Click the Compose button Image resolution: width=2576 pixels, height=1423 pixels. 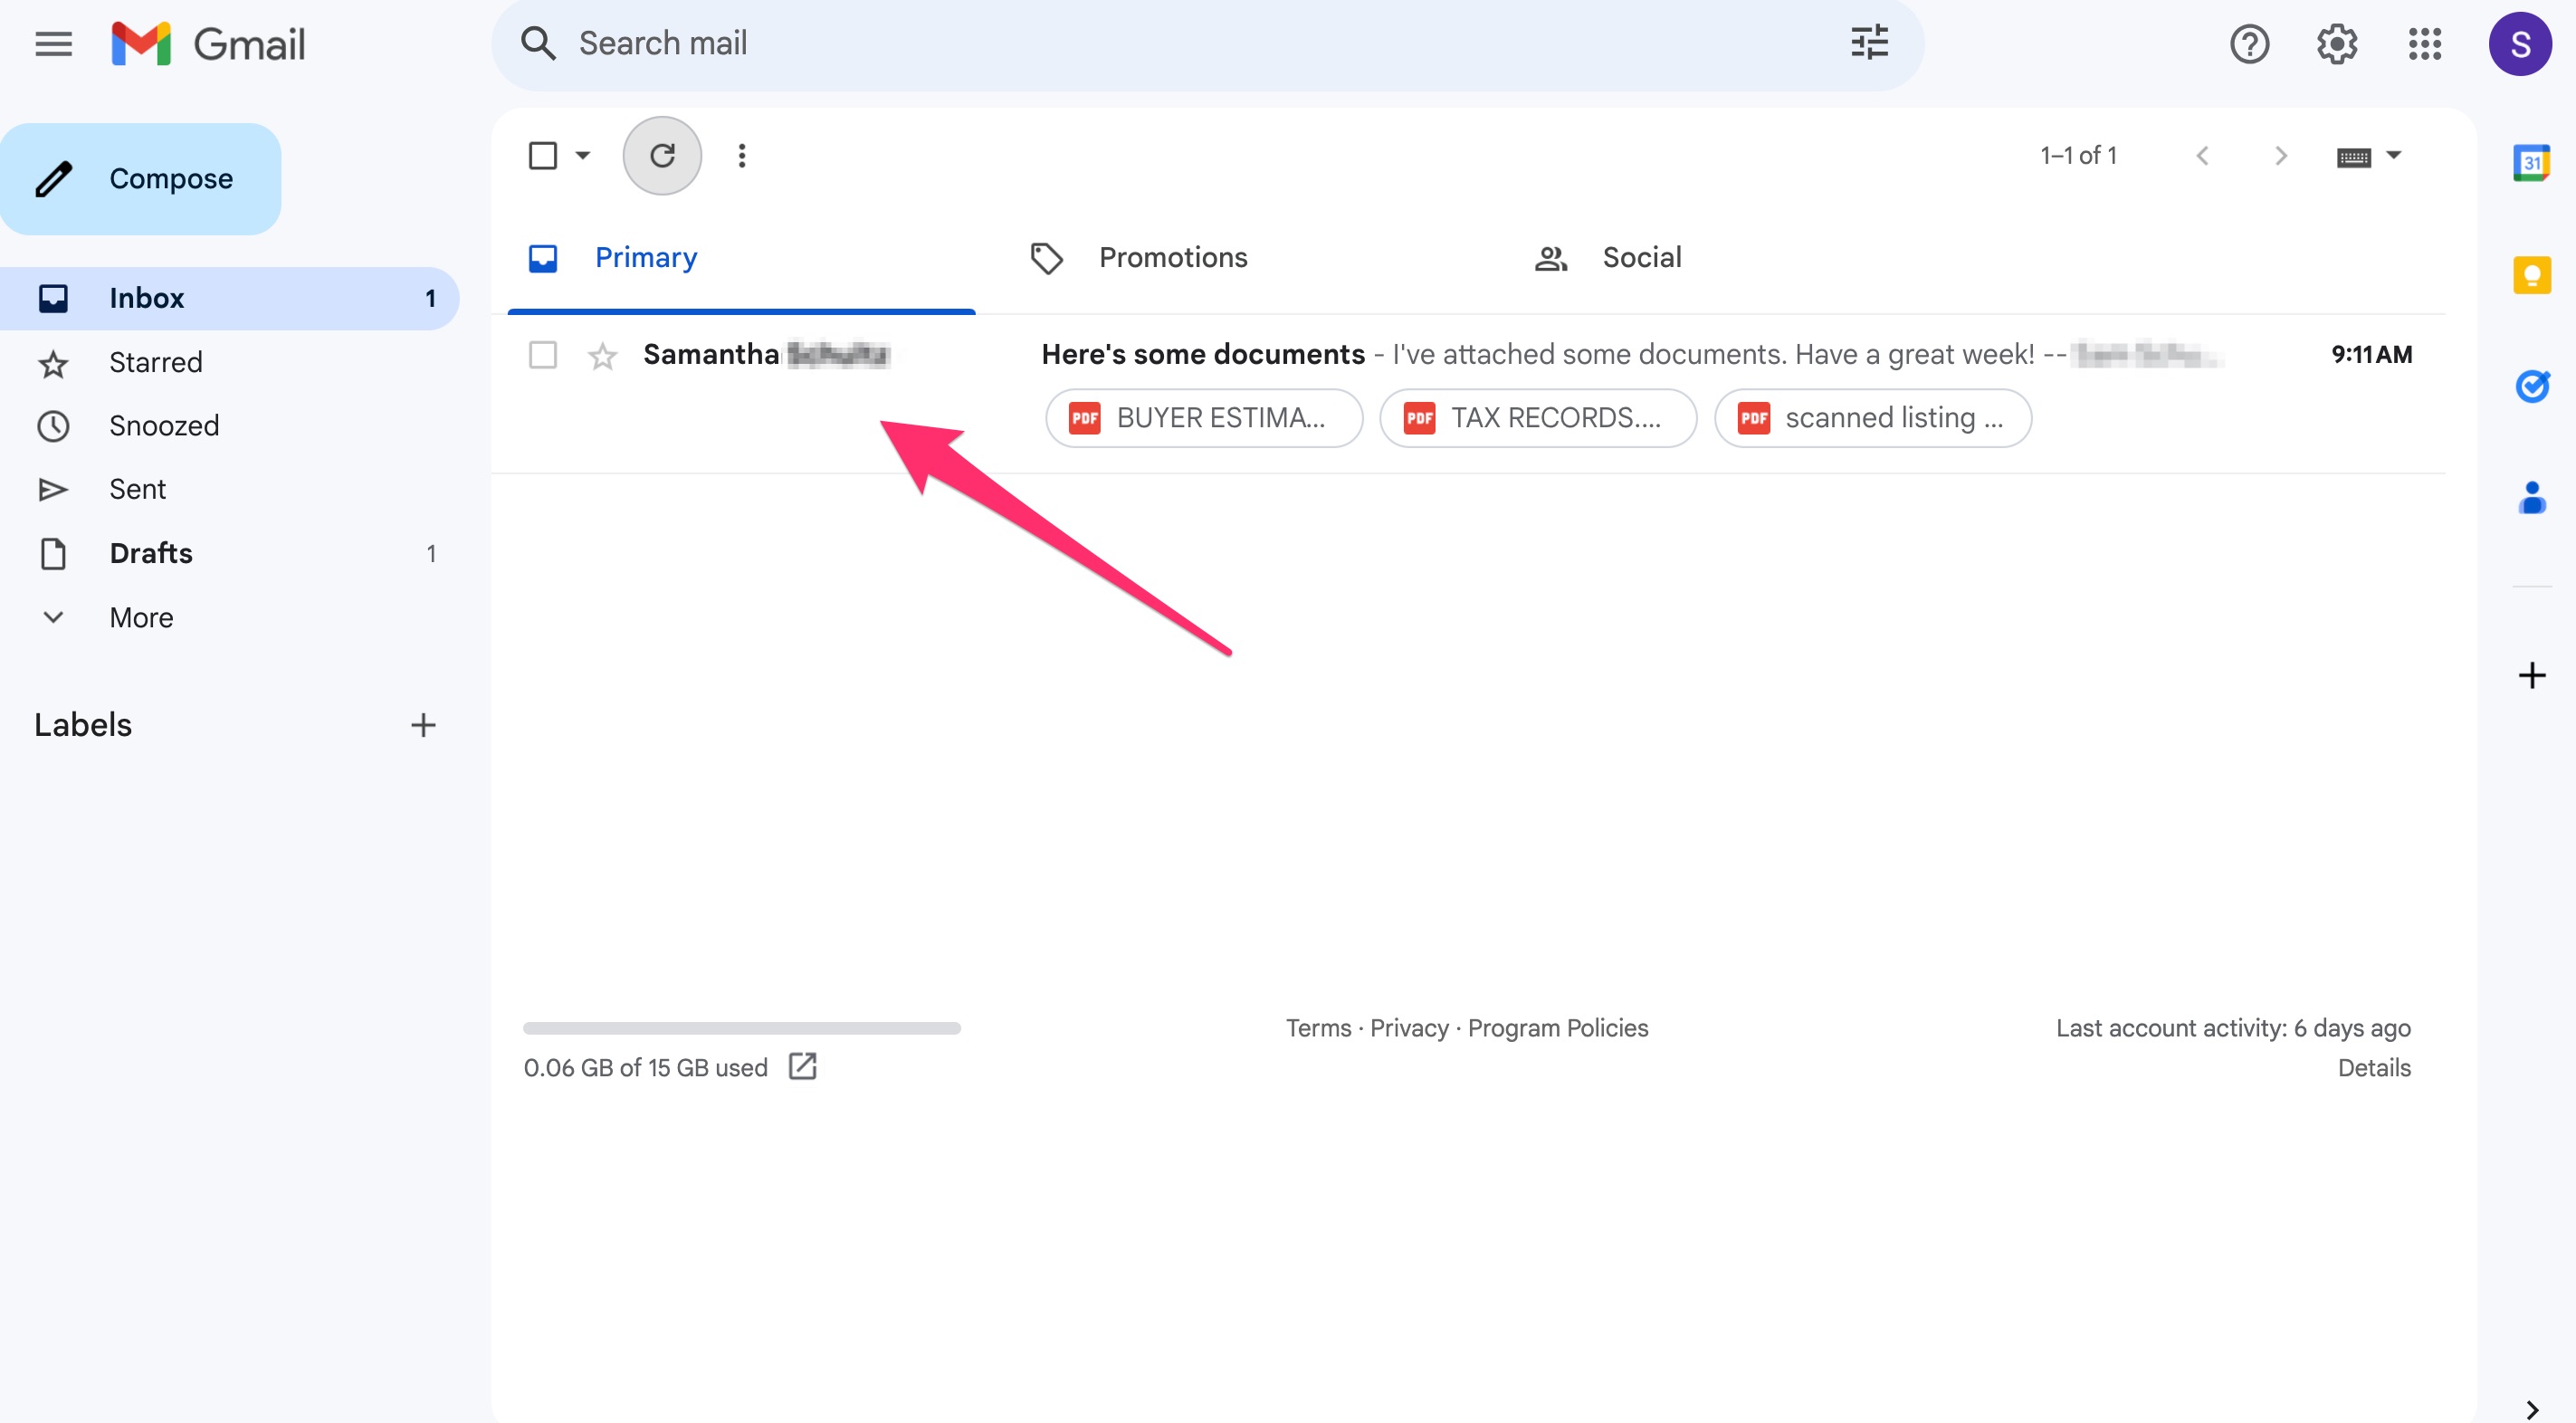141,178
